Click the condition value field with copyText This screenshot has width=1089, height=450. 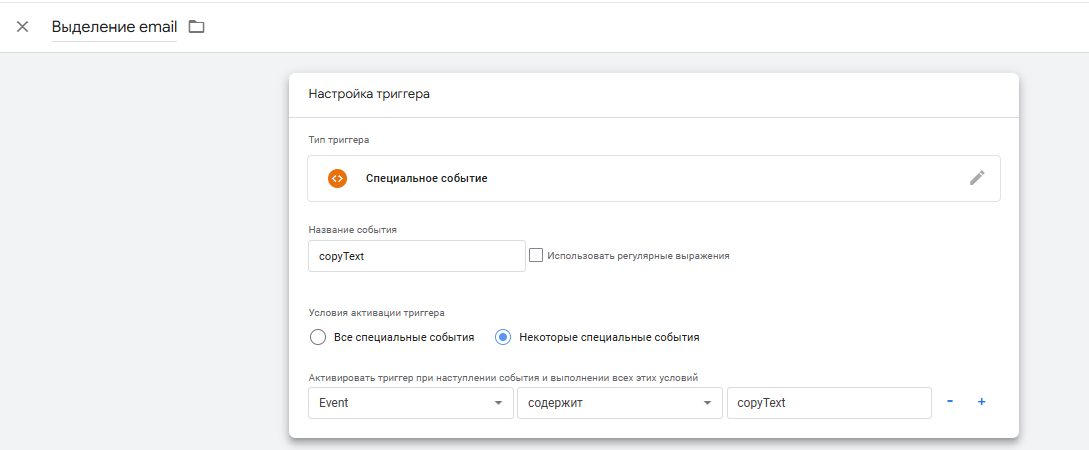829,403
